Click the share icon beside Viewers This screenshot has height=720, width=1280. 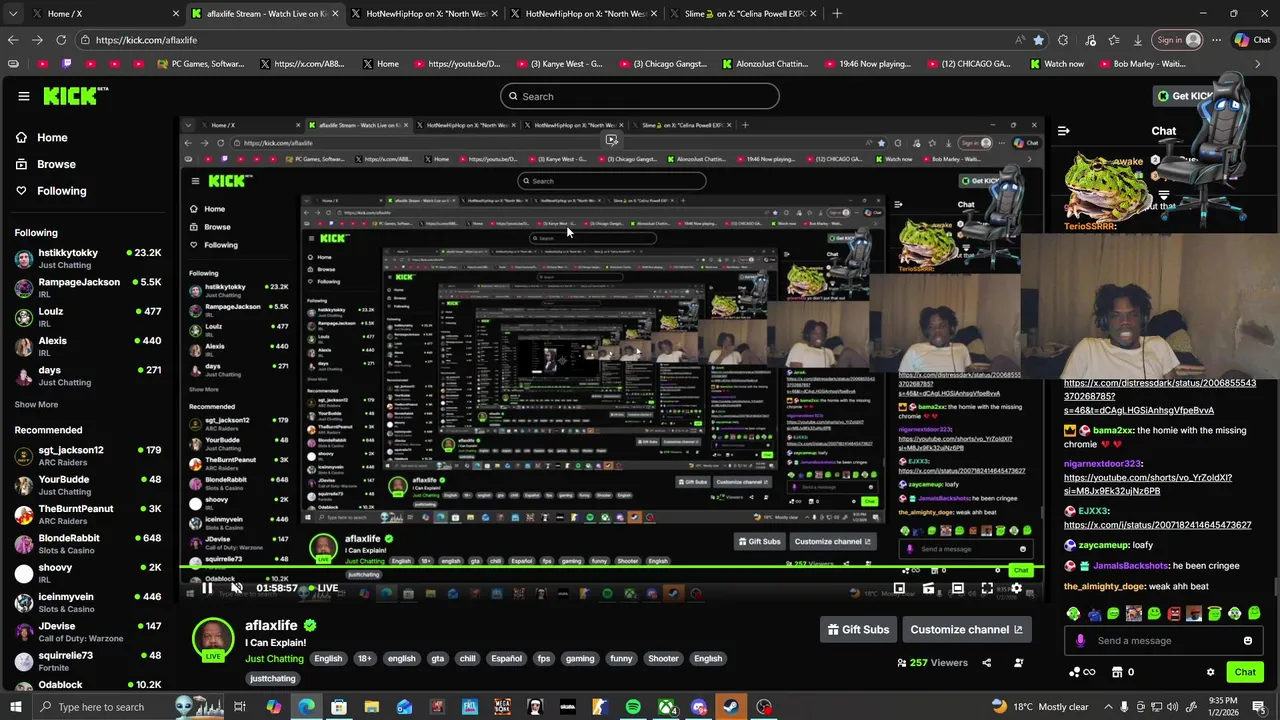click(x=986, y=663)
